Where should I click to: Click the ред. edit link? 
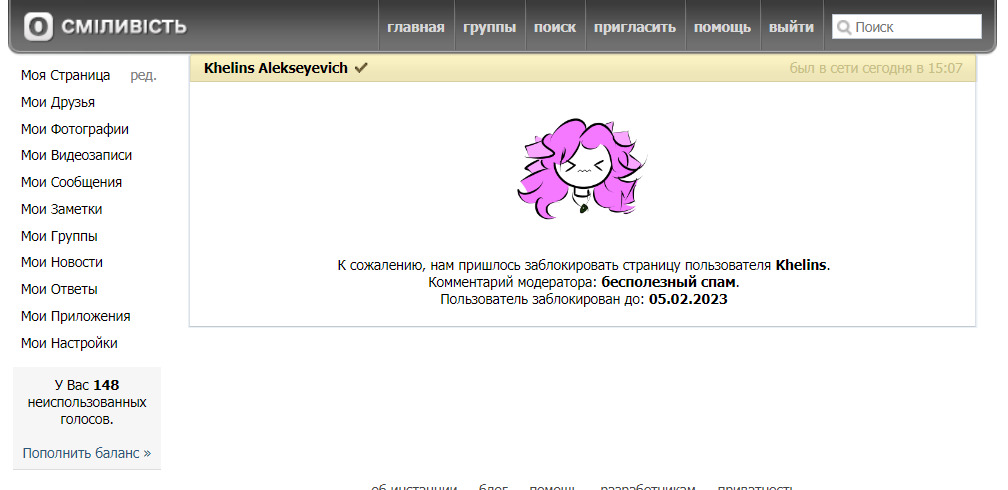point(143,75)
